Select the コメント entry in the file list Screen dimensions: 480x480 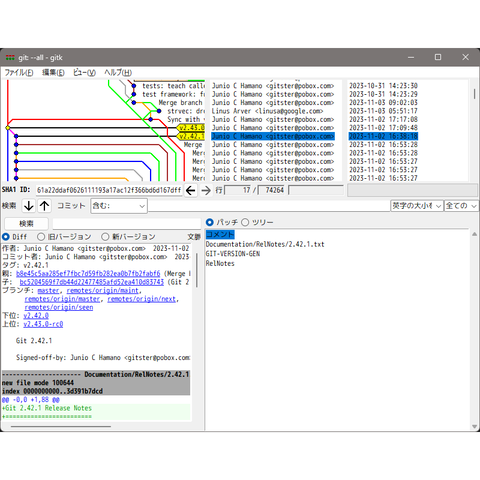(x=220, y=234)
